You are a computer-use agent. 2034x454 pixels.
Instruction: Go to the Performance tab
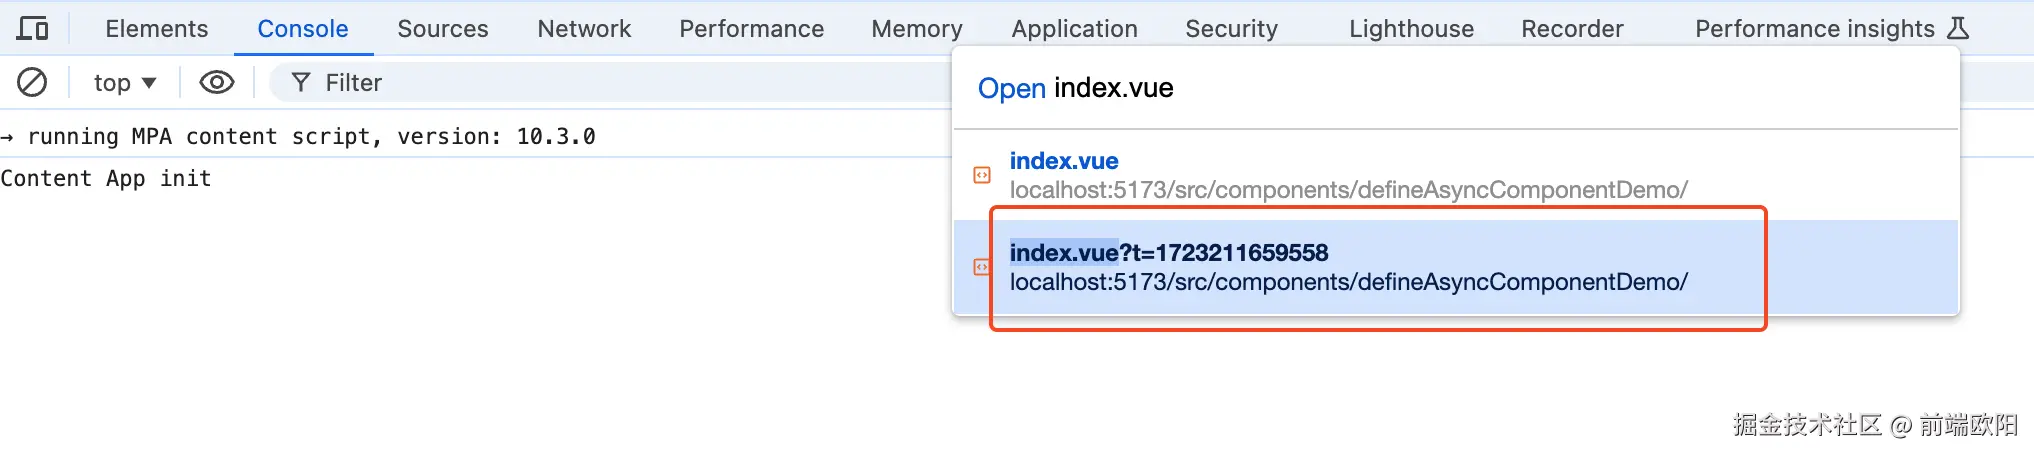(x=752, y=29)
